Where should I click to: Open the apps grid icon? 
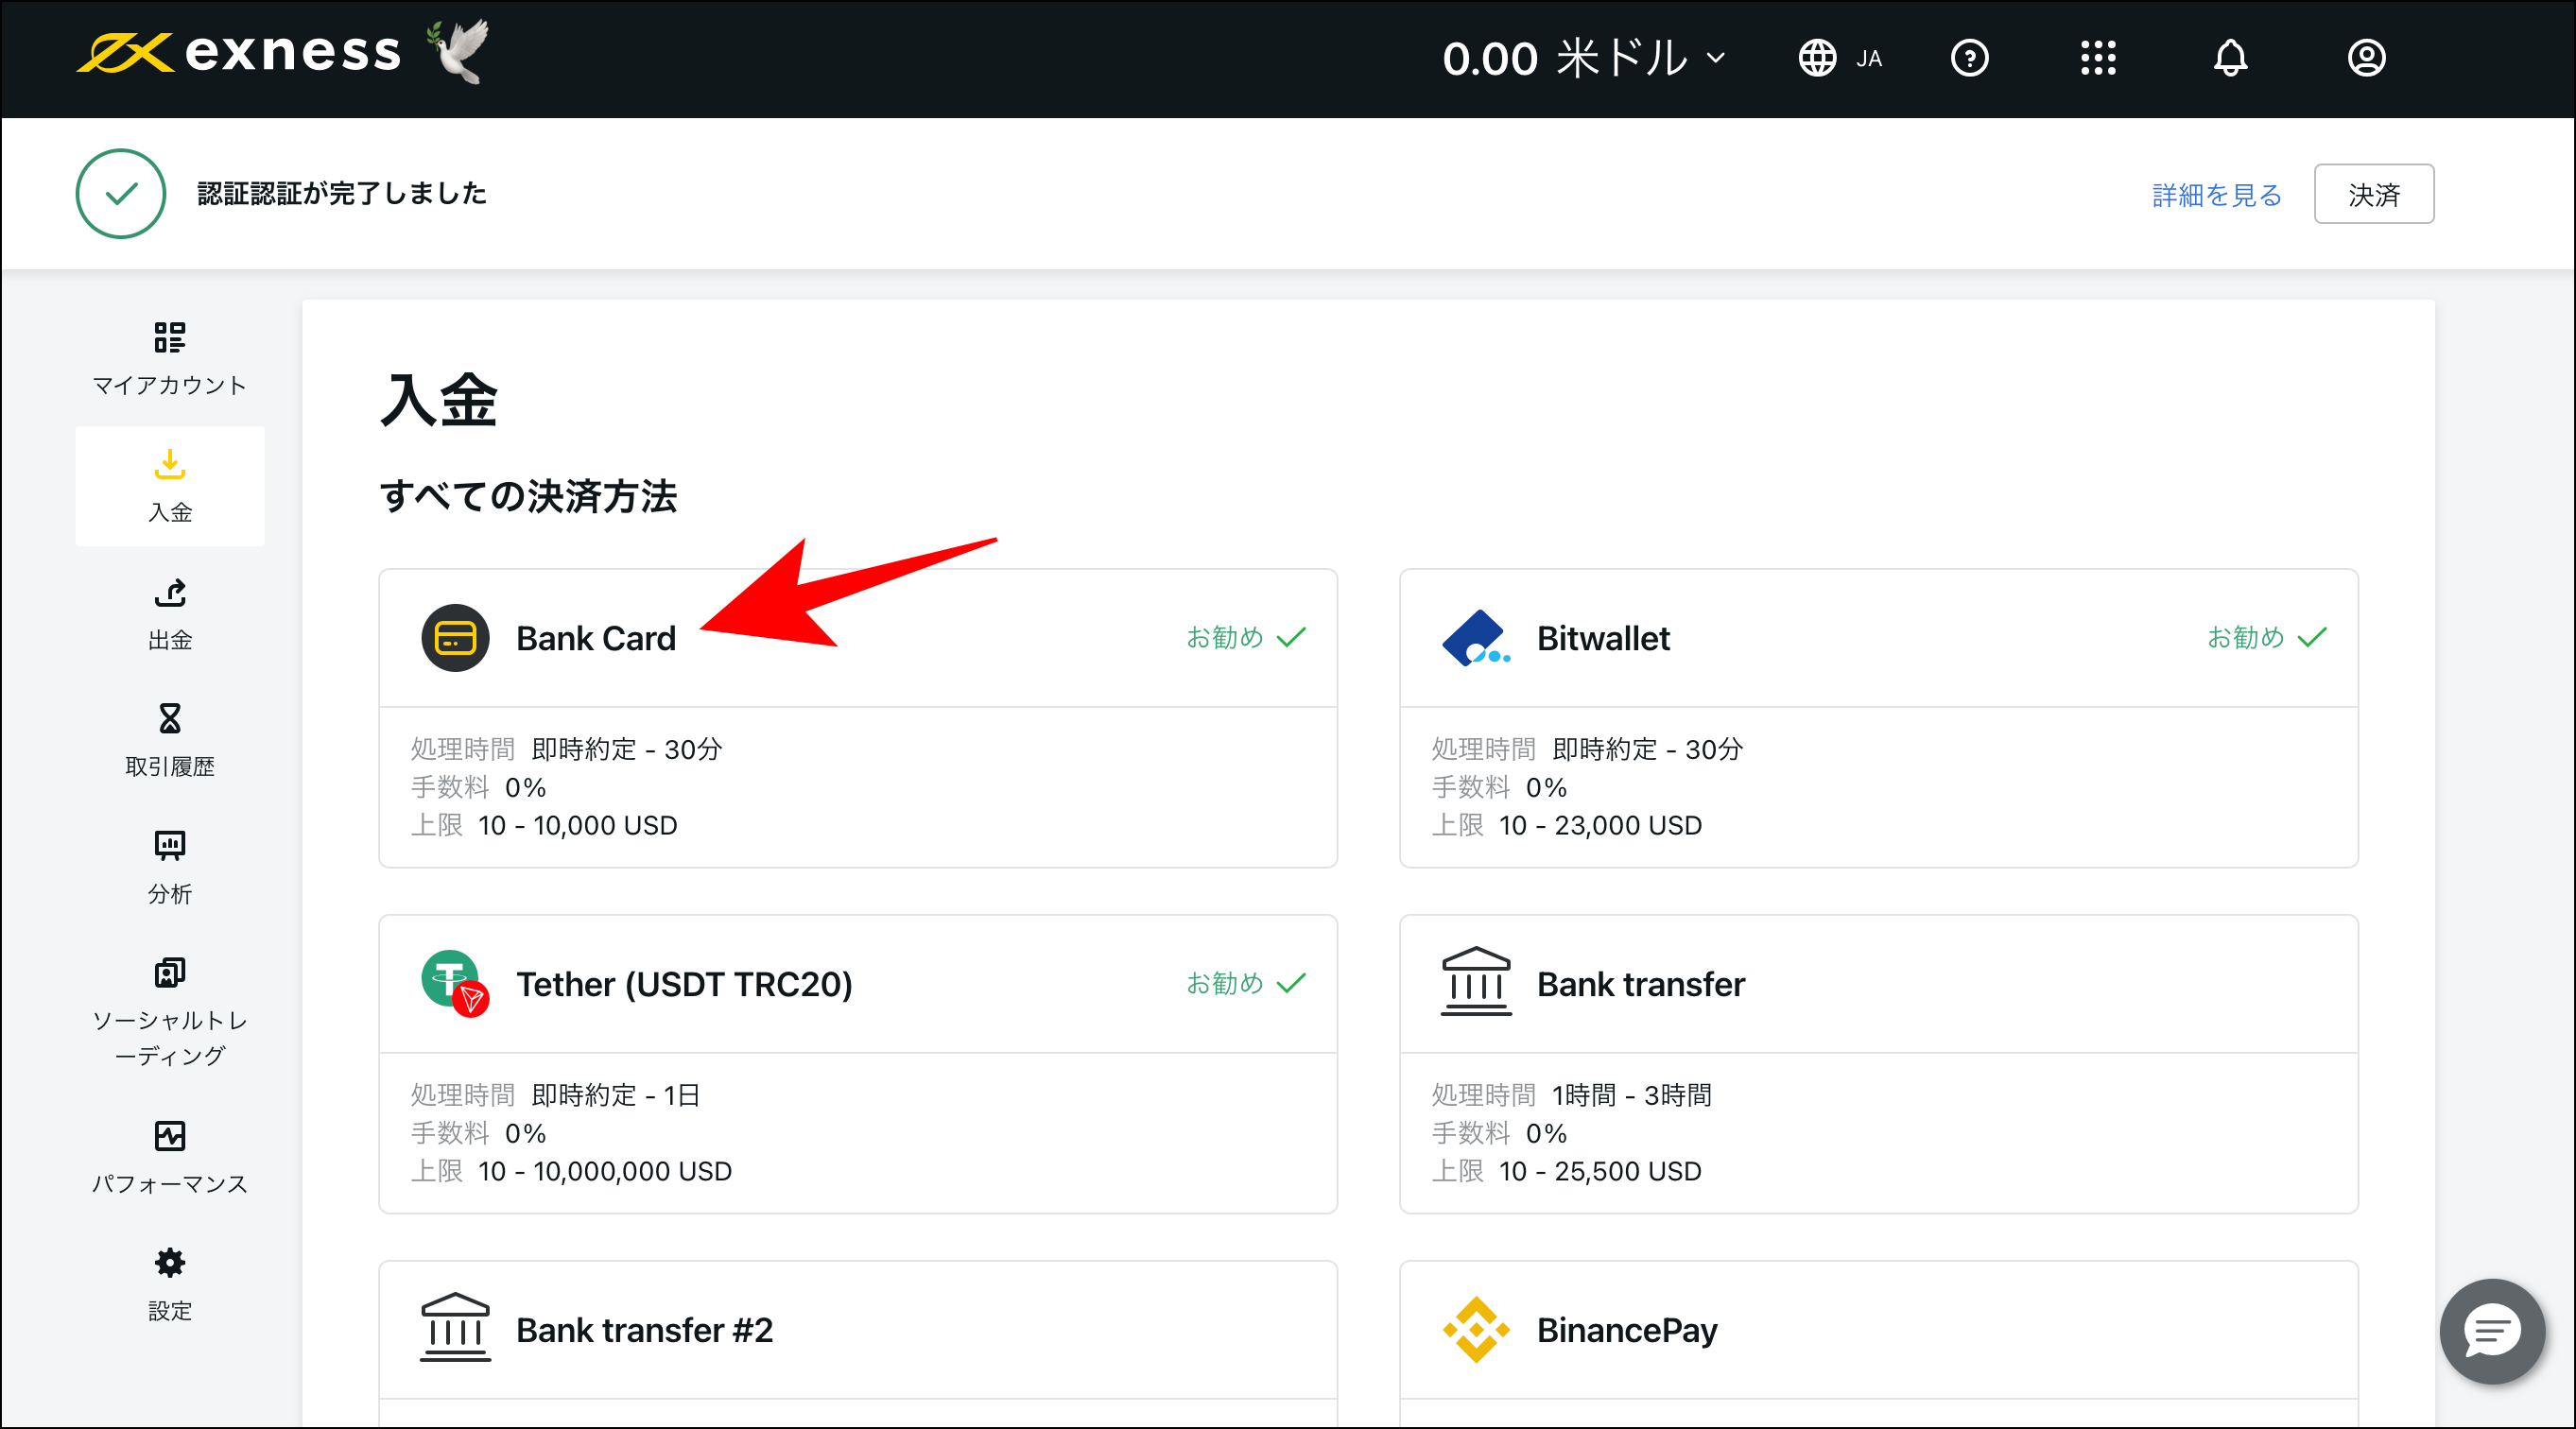point(2098,58)
